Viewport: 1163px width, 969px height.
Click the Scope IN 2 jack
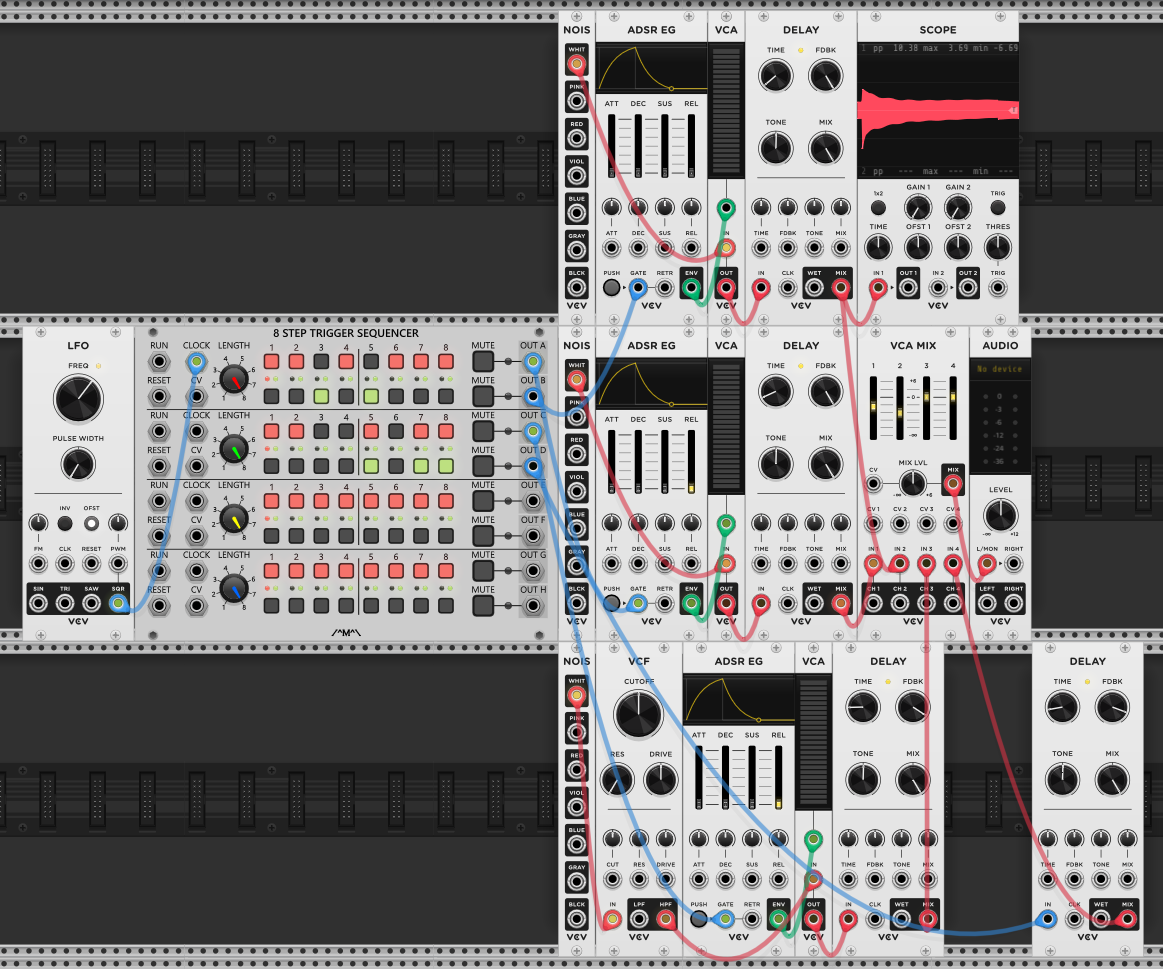pos(938,288)
